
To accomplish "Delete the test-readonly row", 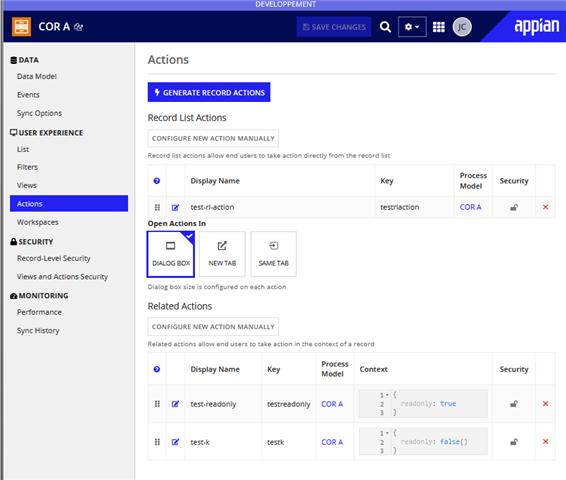I will pyautogui.click(x=545, y=403).
